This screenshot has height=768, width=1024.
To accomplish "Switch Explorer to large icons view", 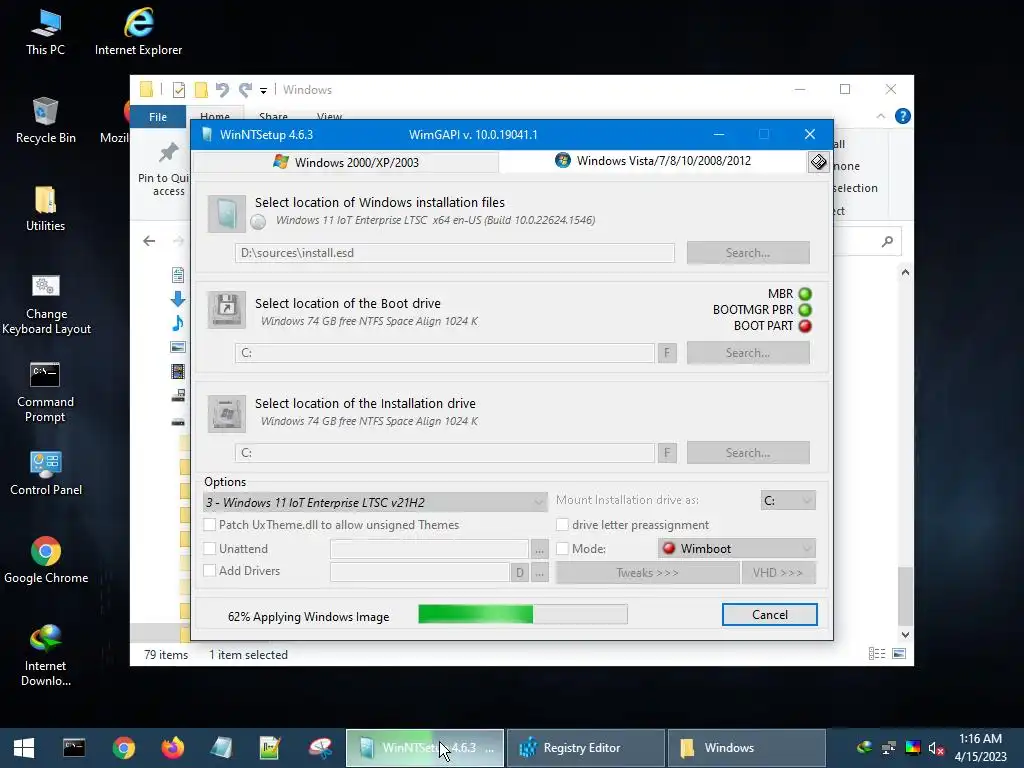I will tap(899, 654).
